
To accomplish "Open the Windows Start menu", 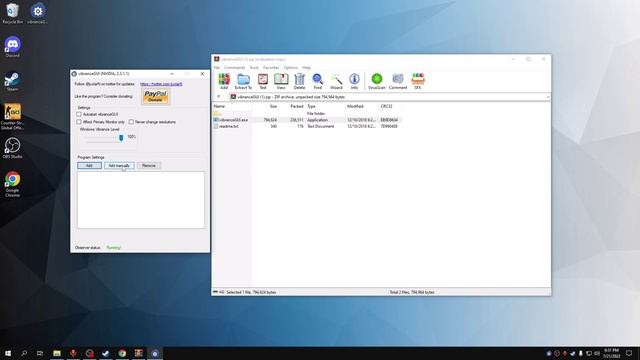I will [8, 353].
